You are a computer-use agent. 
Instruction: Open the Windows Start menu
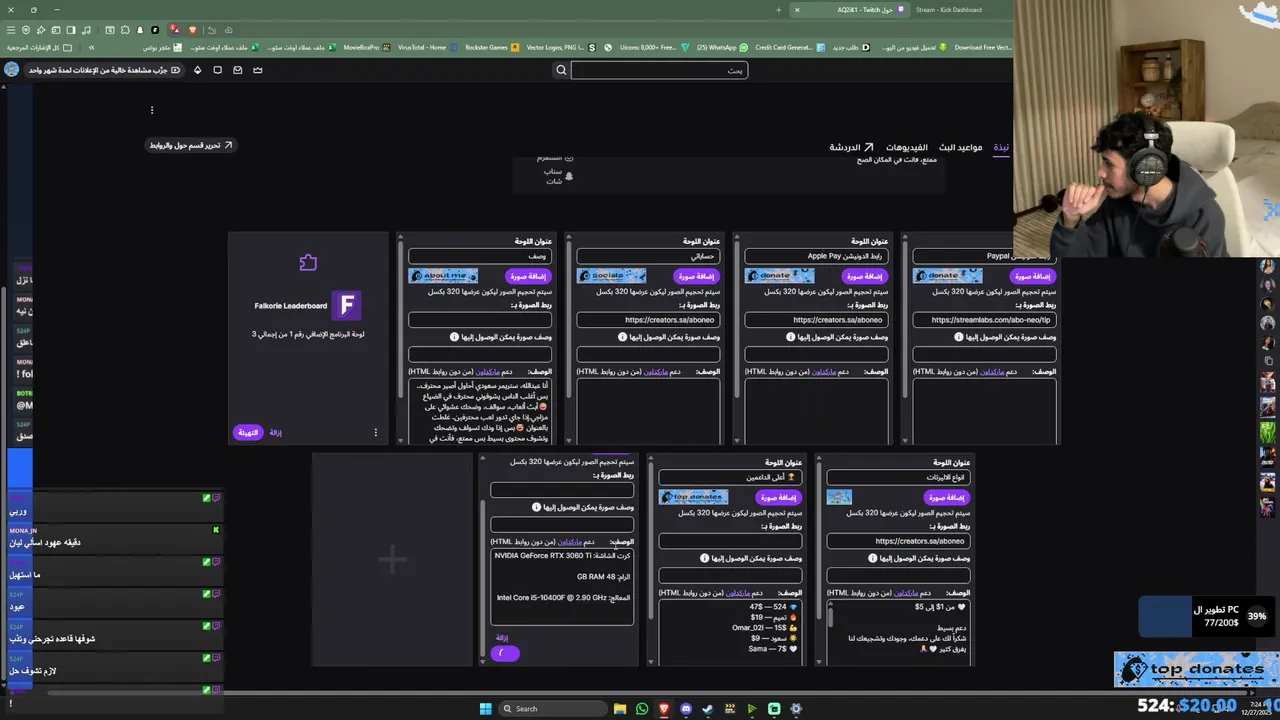(x=485, y=709)
